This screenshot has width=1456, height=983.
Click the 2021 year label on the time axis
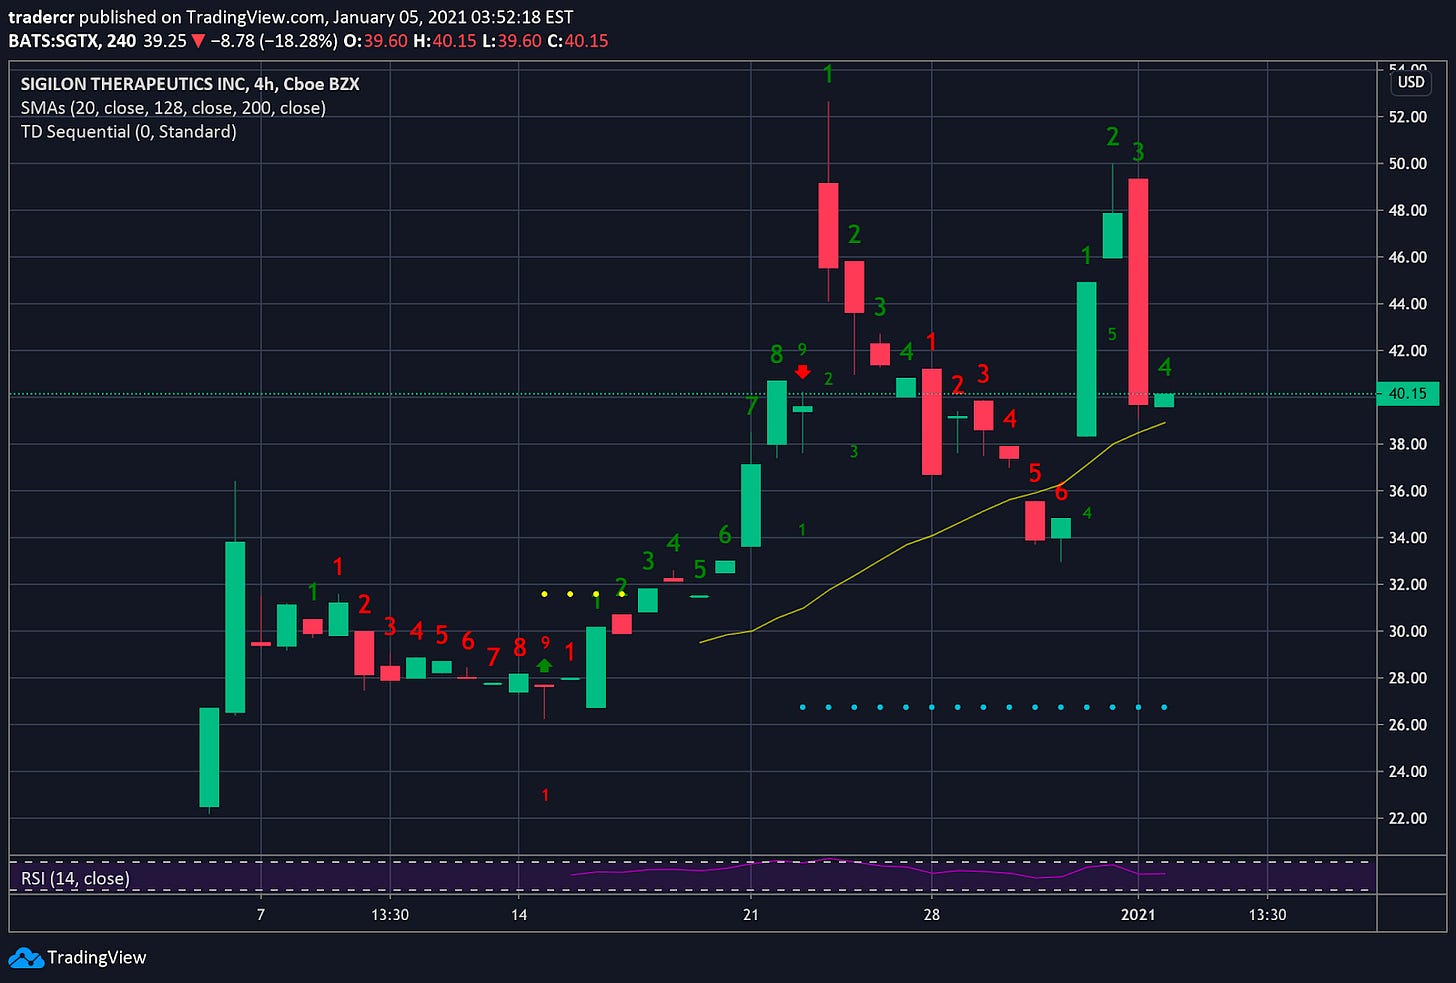[1138, 914]
